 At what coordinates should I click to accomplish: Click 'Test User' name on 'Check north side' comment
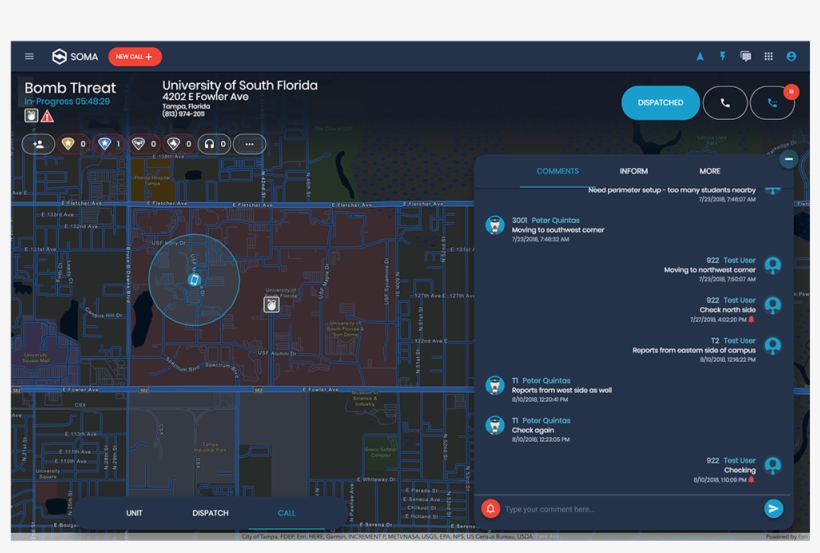pyautogui.click(x=739, y=300)
